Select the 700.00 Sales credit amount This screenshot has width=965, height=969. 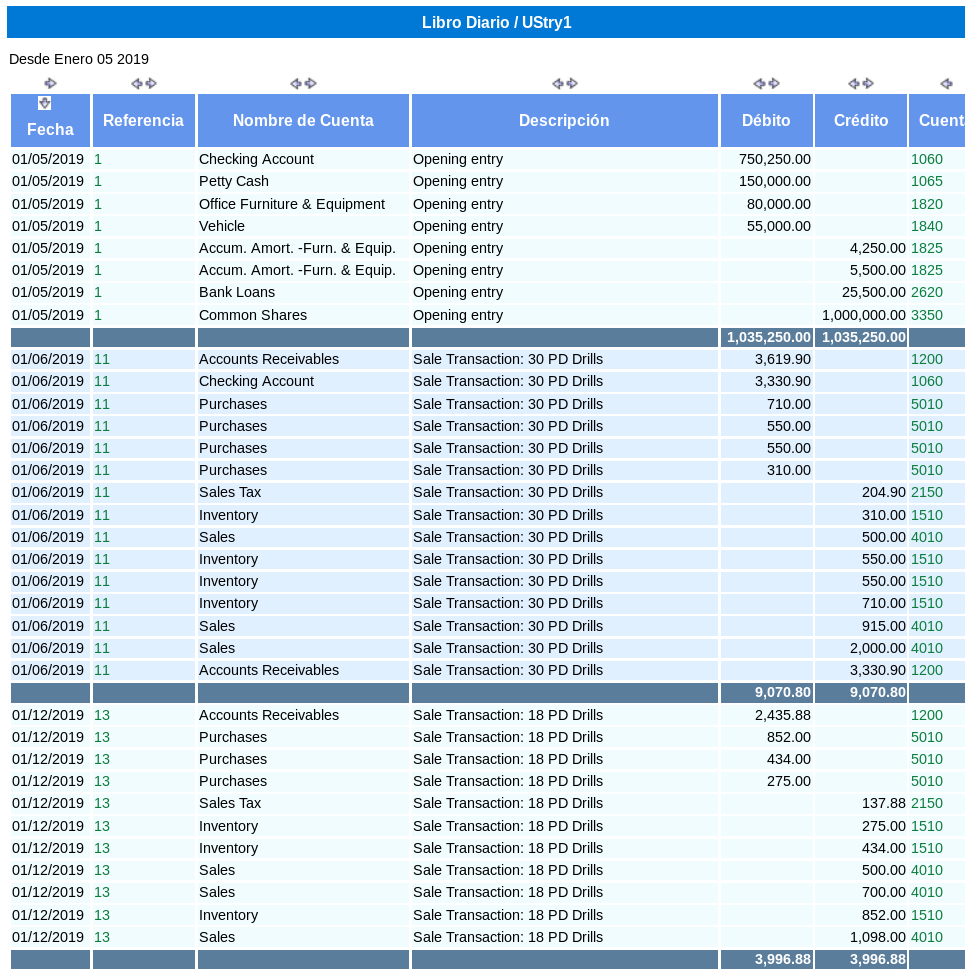883,892
